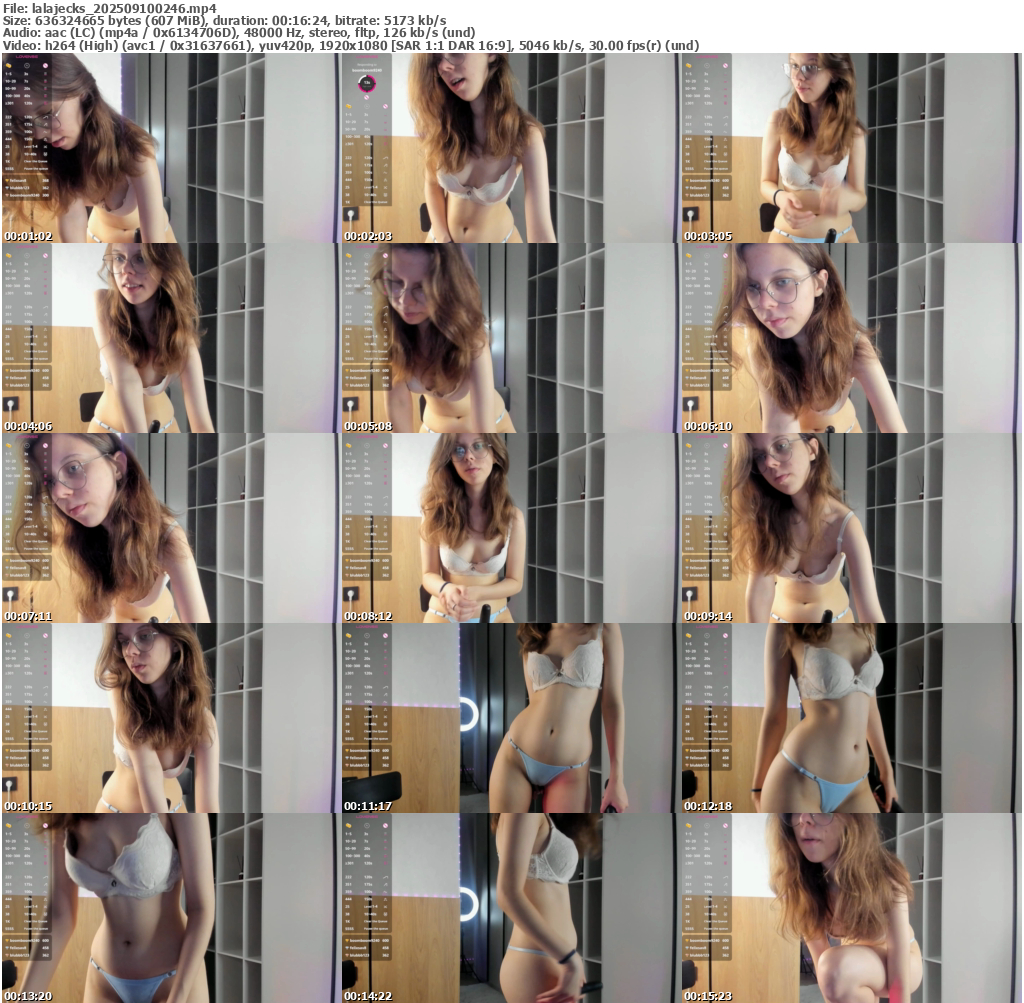Open the frame marked 00:10:15

pos(171,718)
